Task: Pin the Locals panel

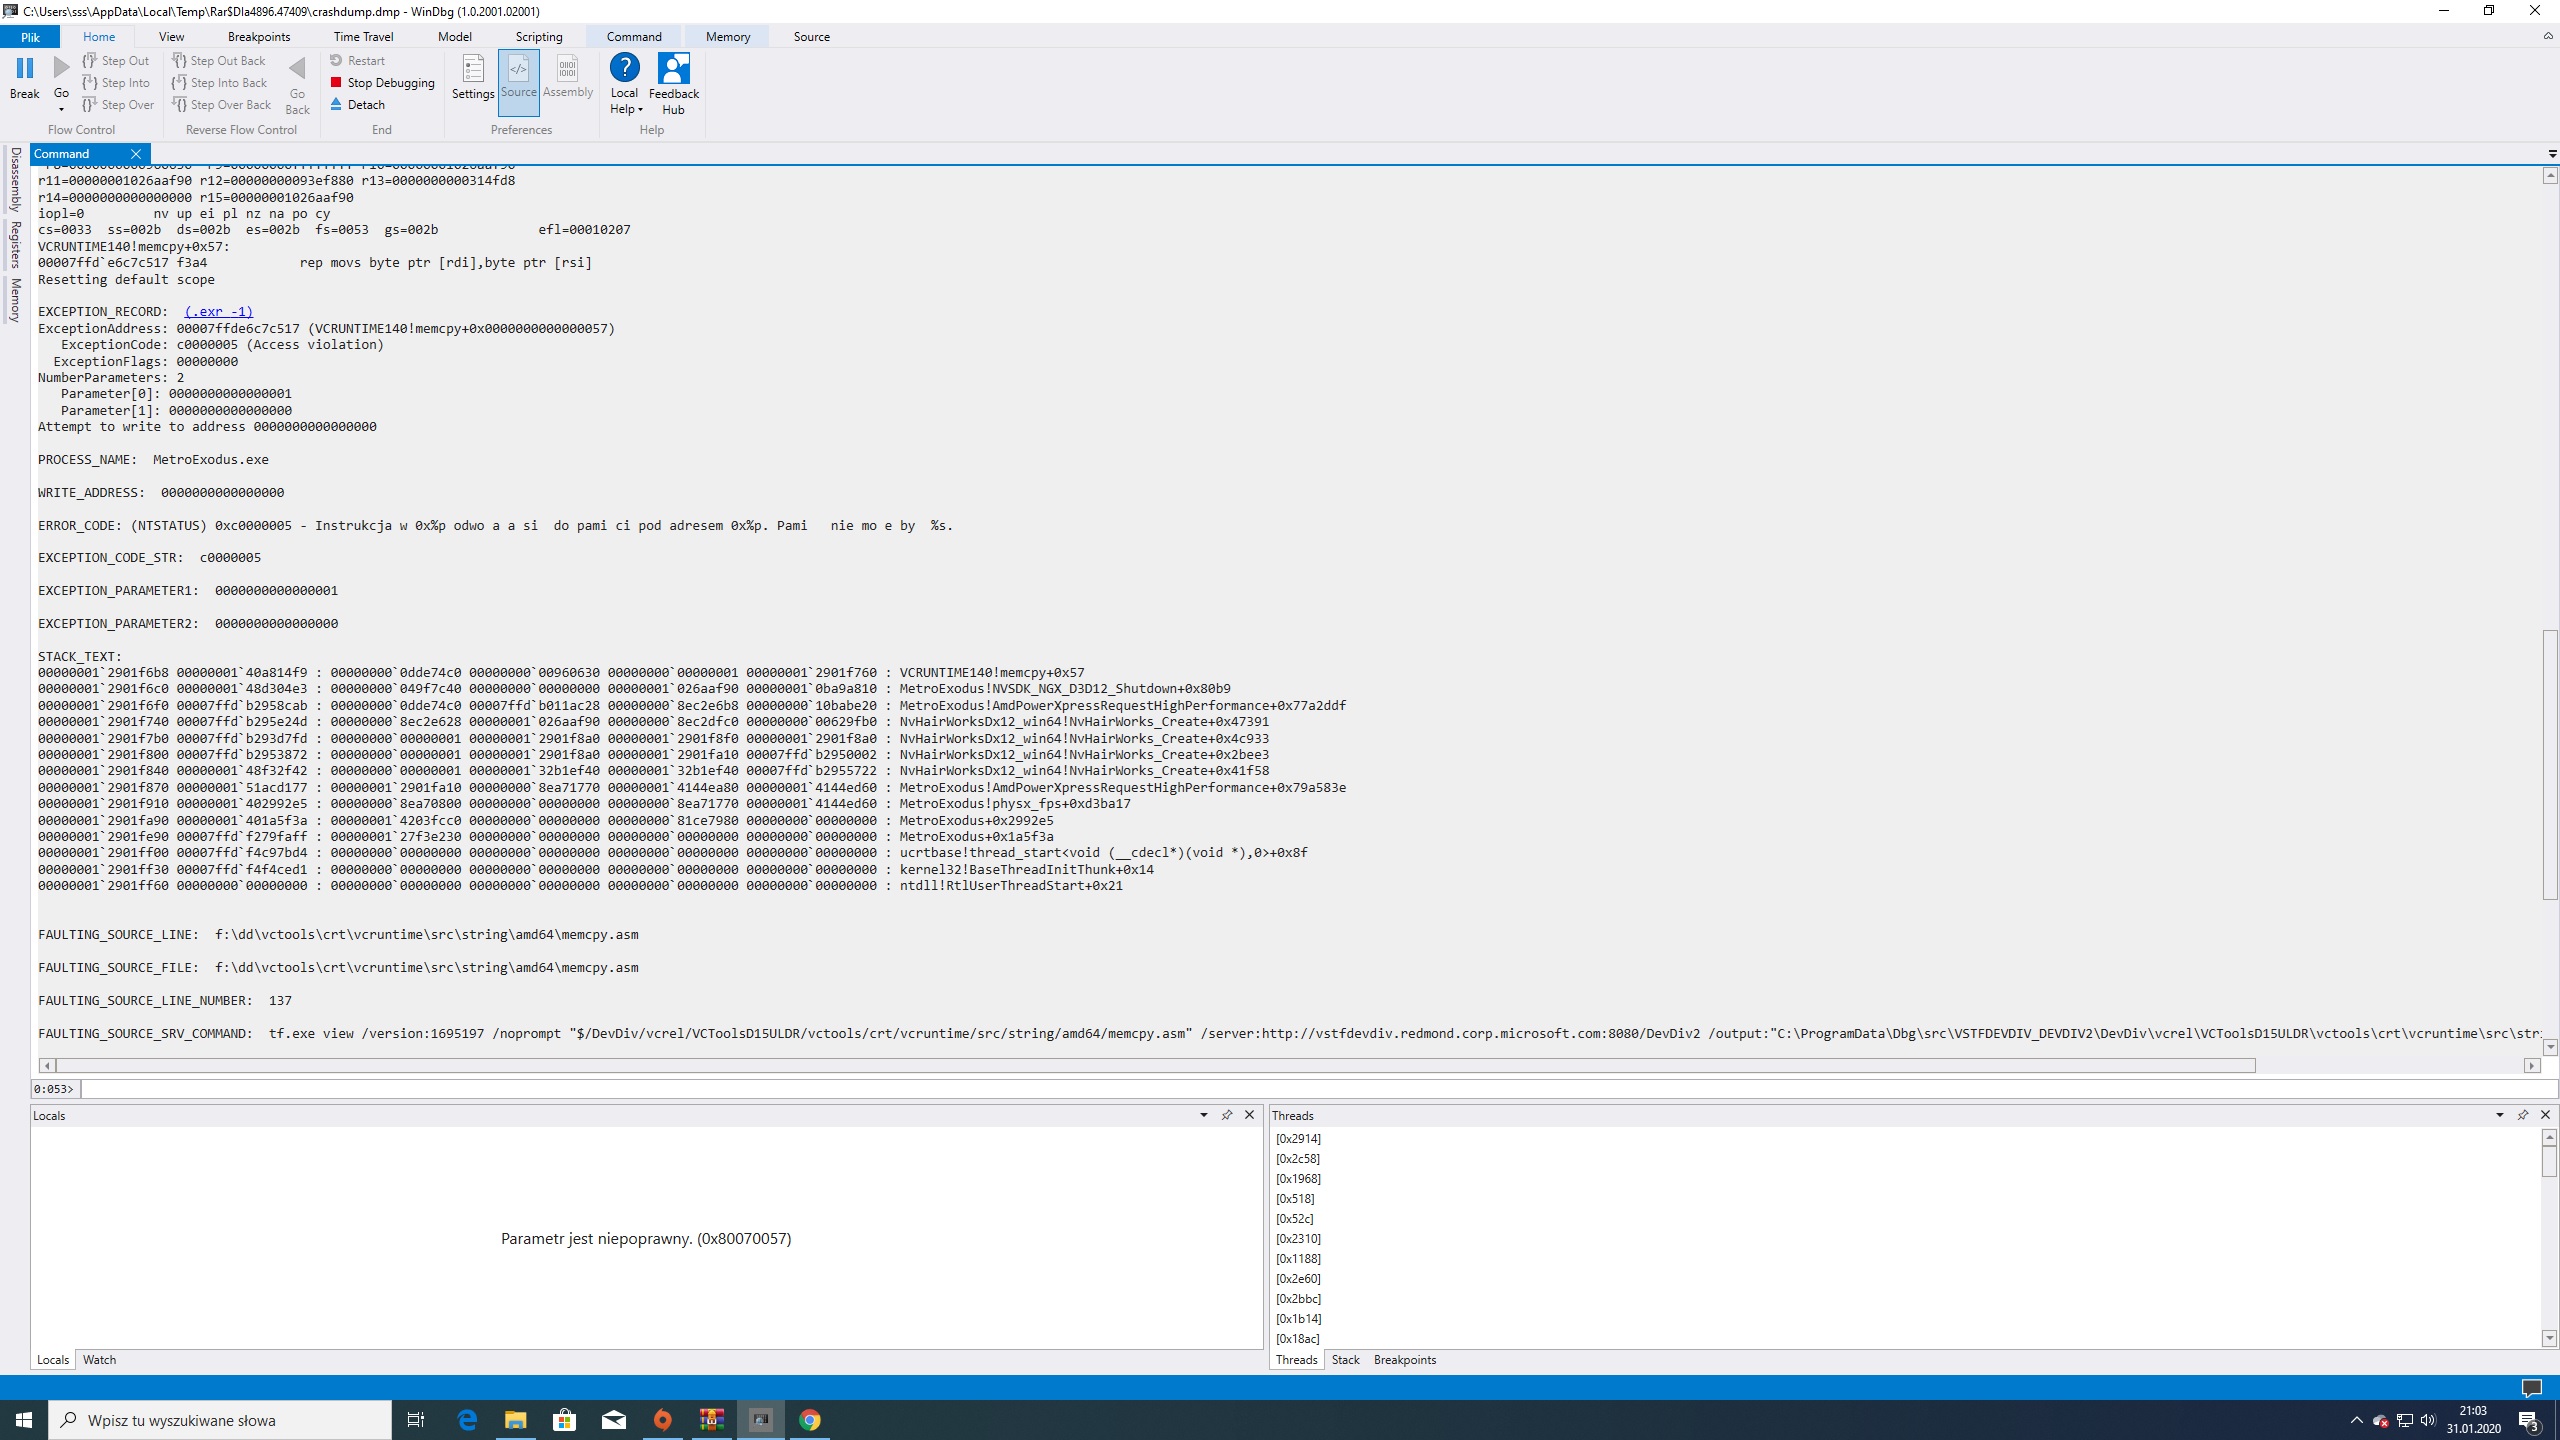Action: [1227, 1115]
